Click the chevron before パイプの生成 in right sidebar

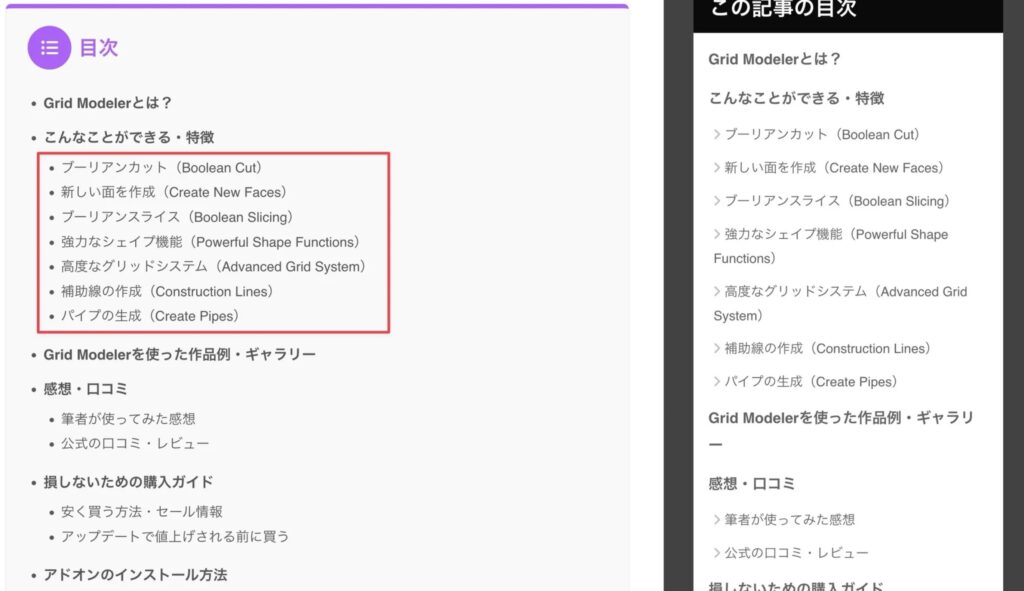(717, 382)
